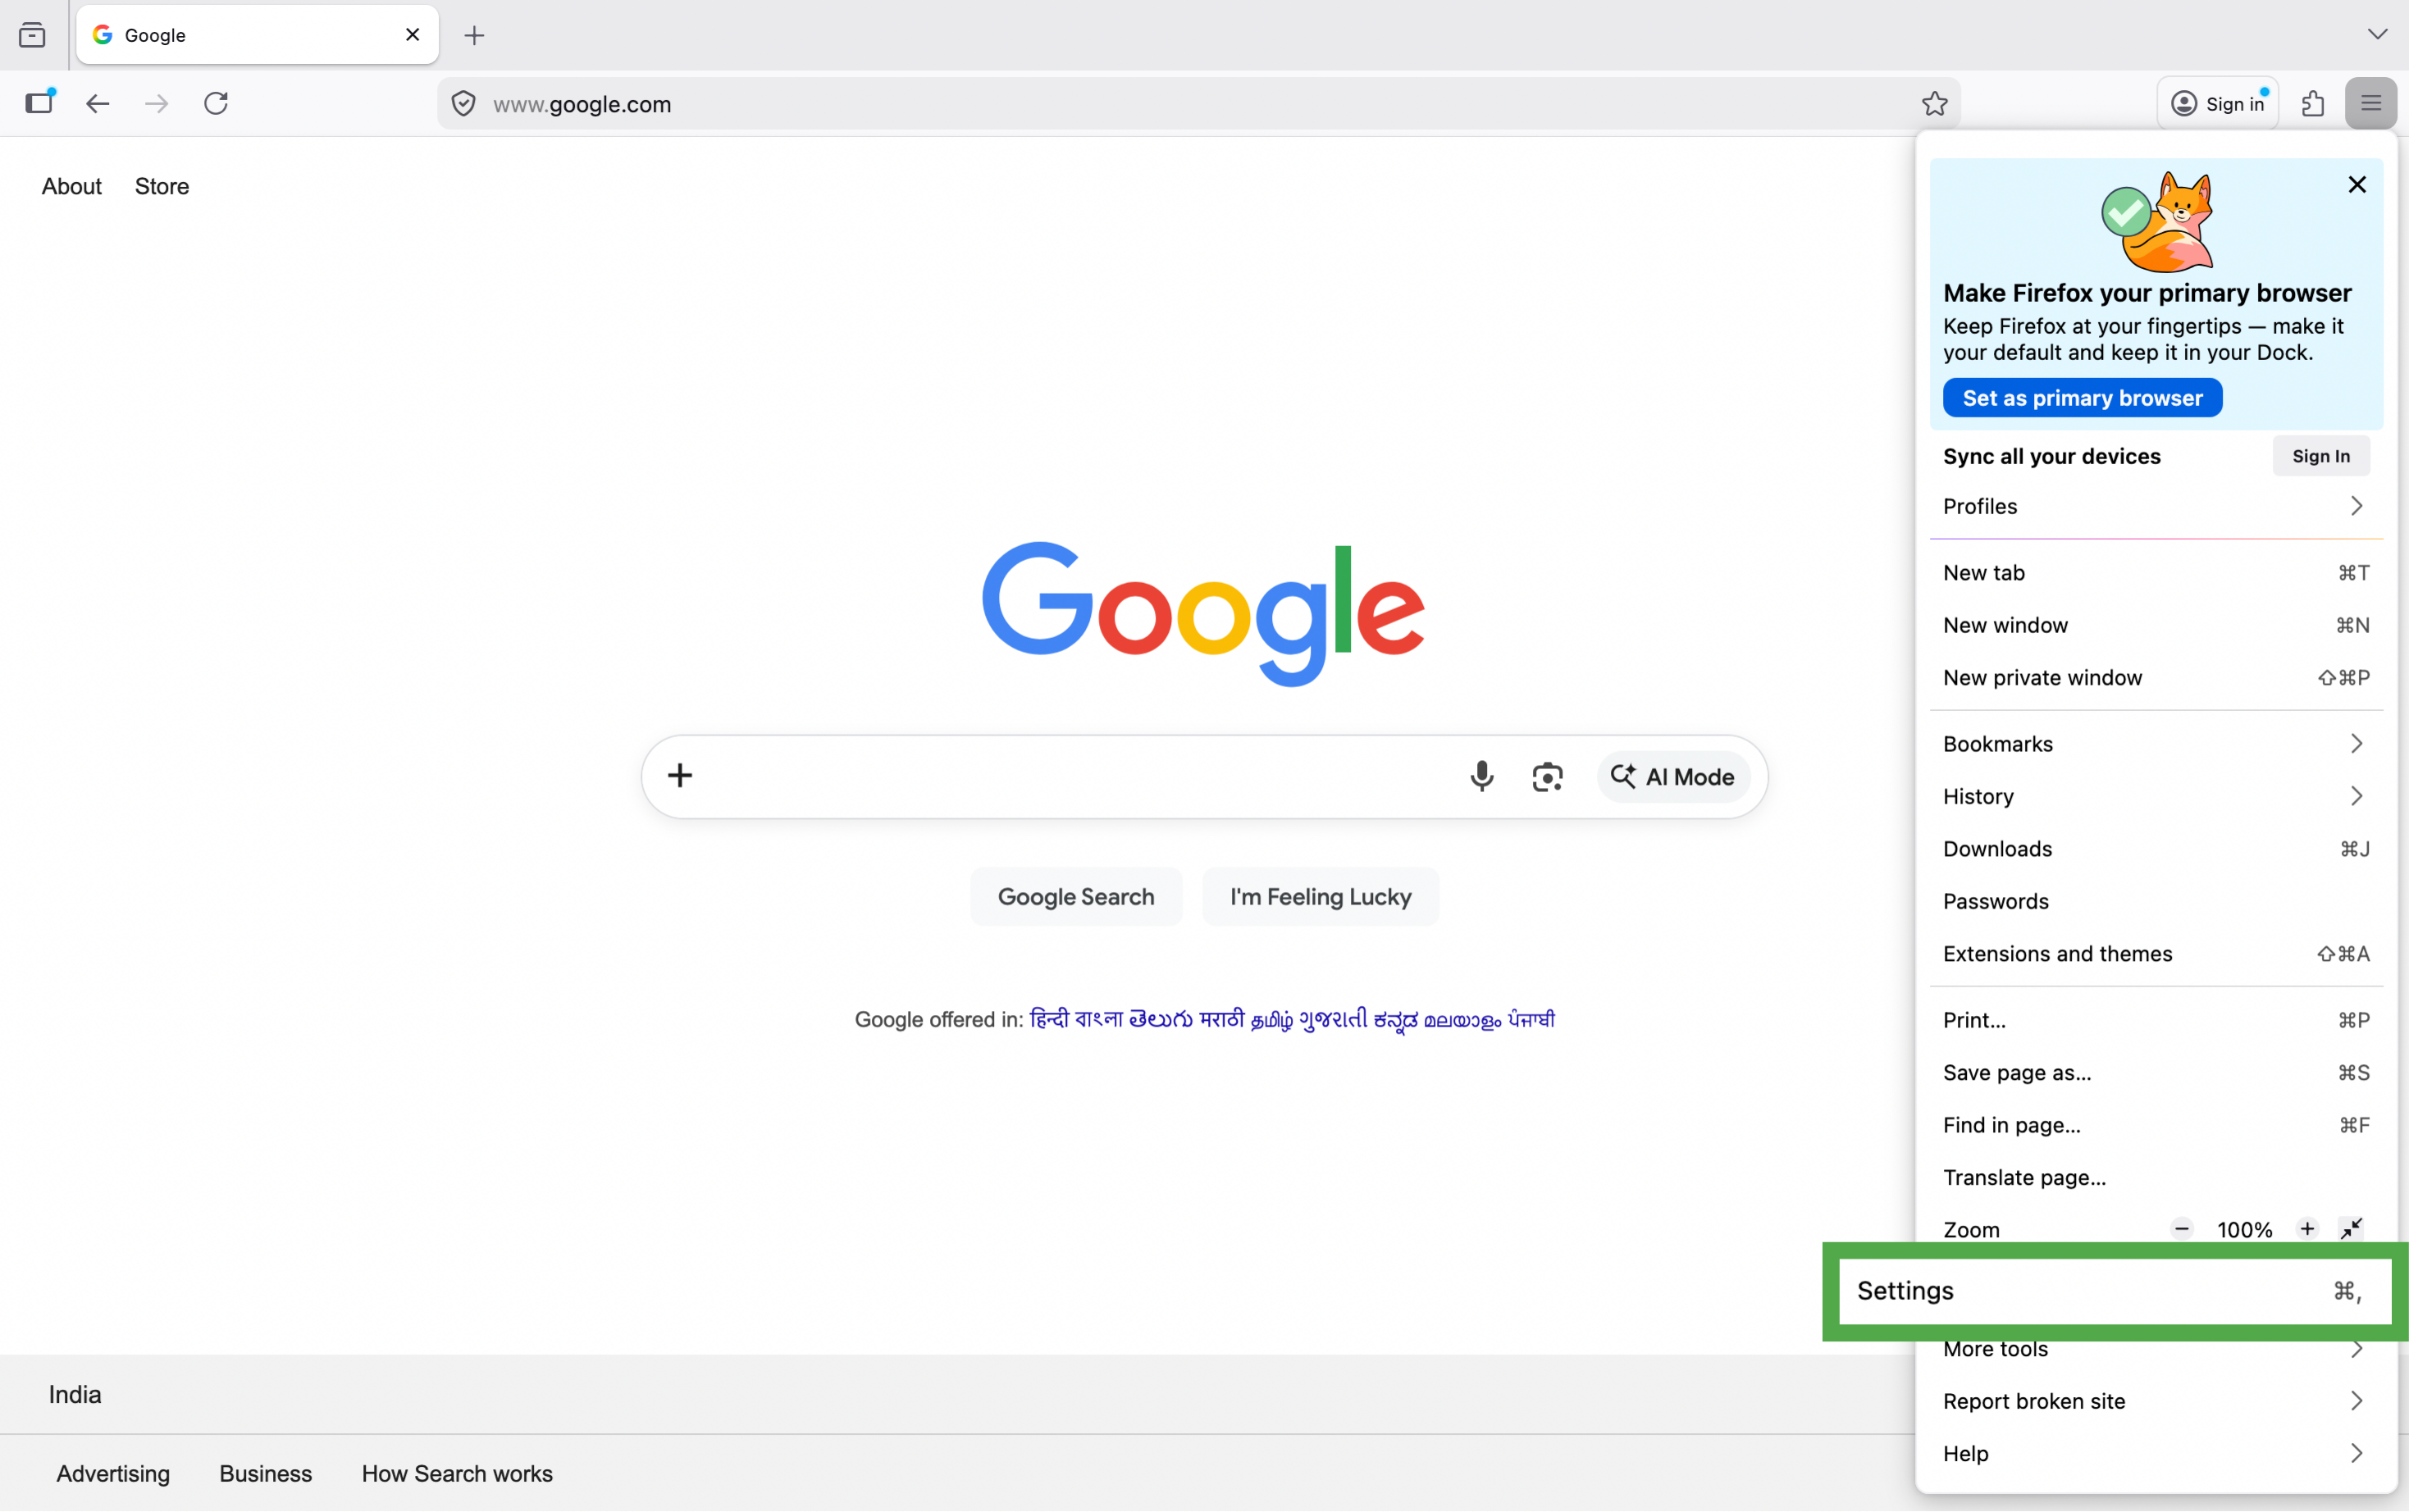The width and height of the screenshot is (2409, 1512).
Task: Open the Business footer link
Action: (265, 1473)
